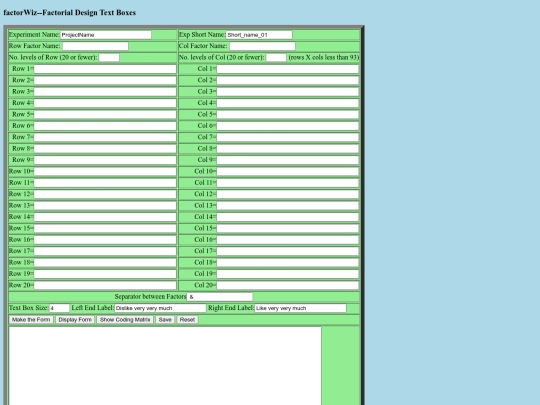
Task: Select the Col 12 text box
Action: tap(288, 194)
